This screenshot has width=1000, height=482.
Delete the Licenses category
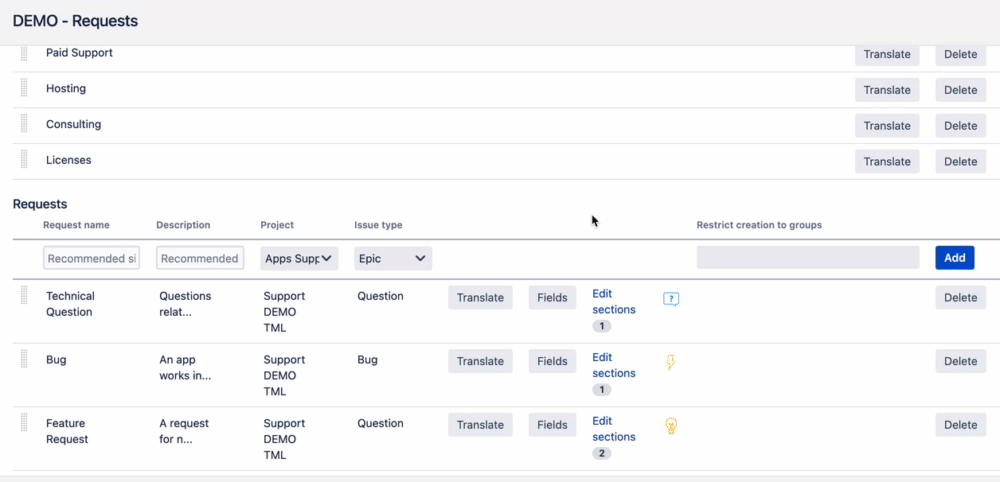pos(960,161)
